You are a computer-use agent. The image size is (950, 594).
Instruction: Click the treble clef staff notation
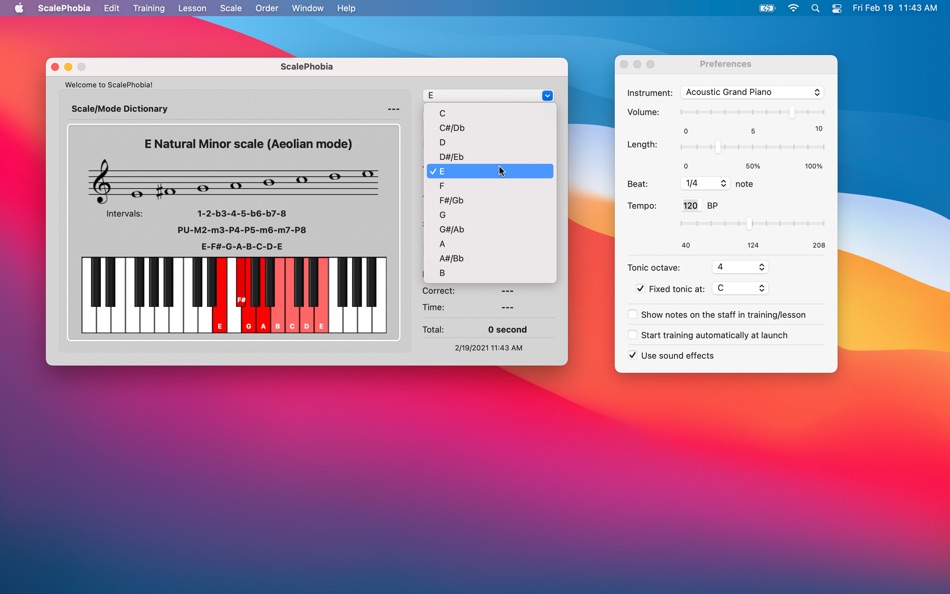pyautogui.click(x=234, y=182)
